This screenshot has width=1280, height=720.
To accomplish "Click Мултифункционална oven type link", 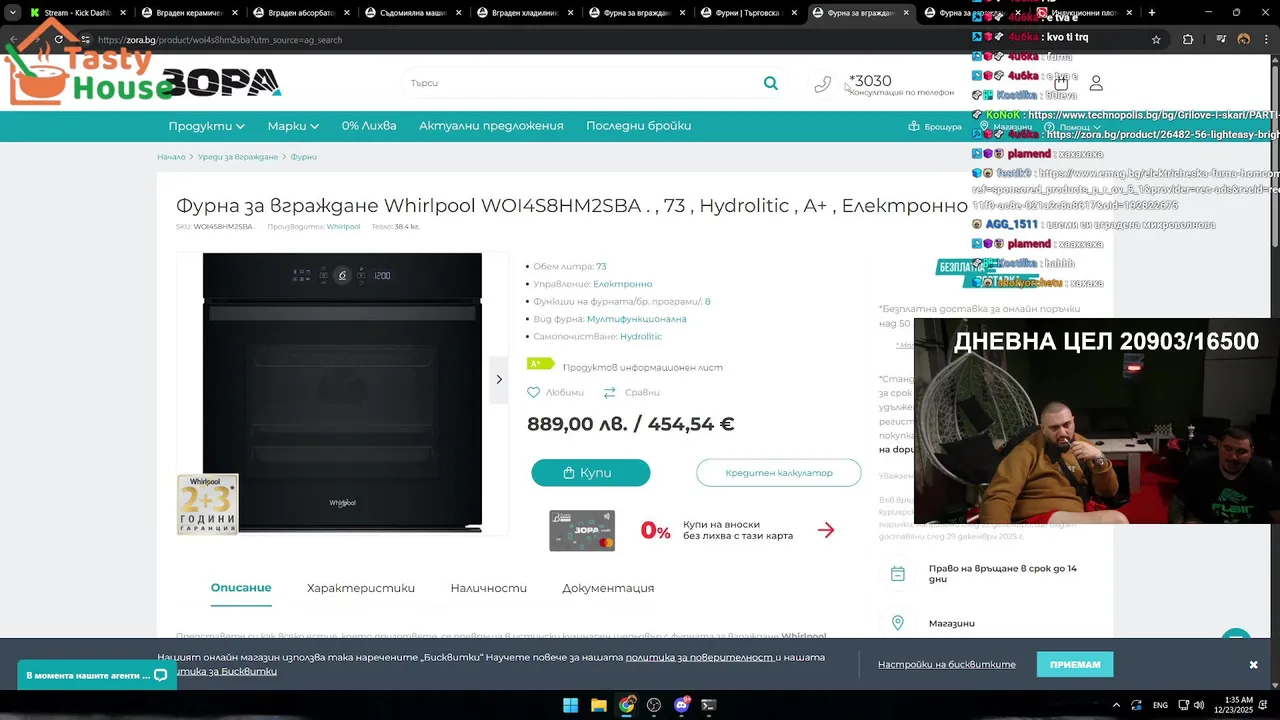I will click(637, 319).
